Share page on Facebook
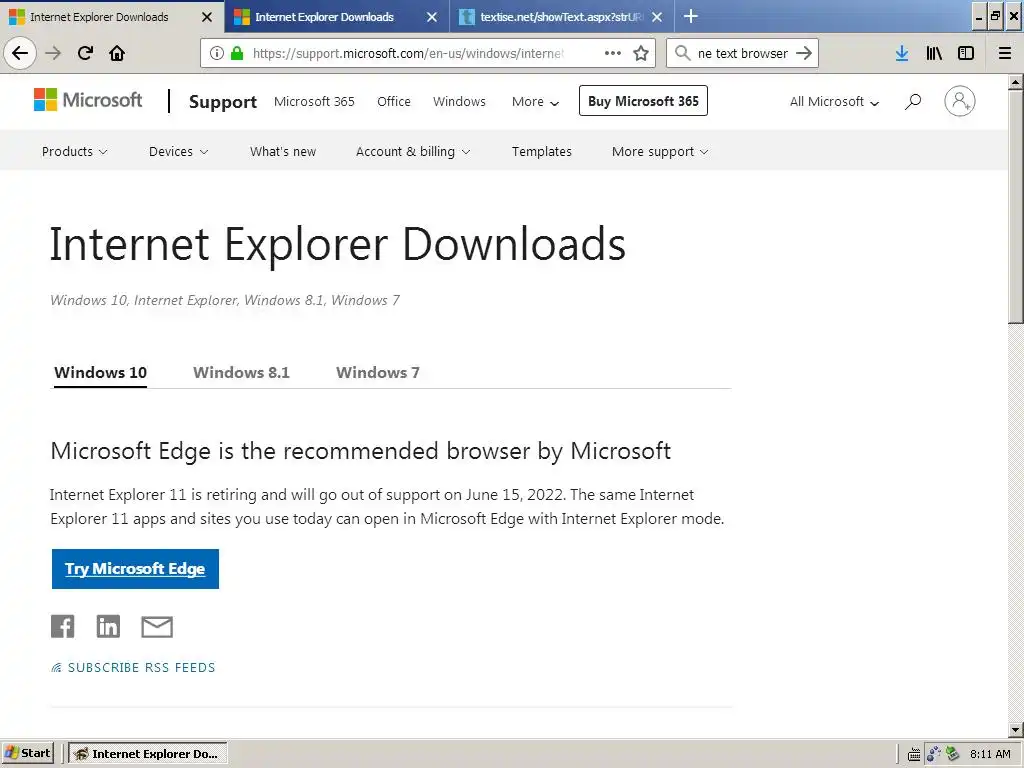 point(63,626)
